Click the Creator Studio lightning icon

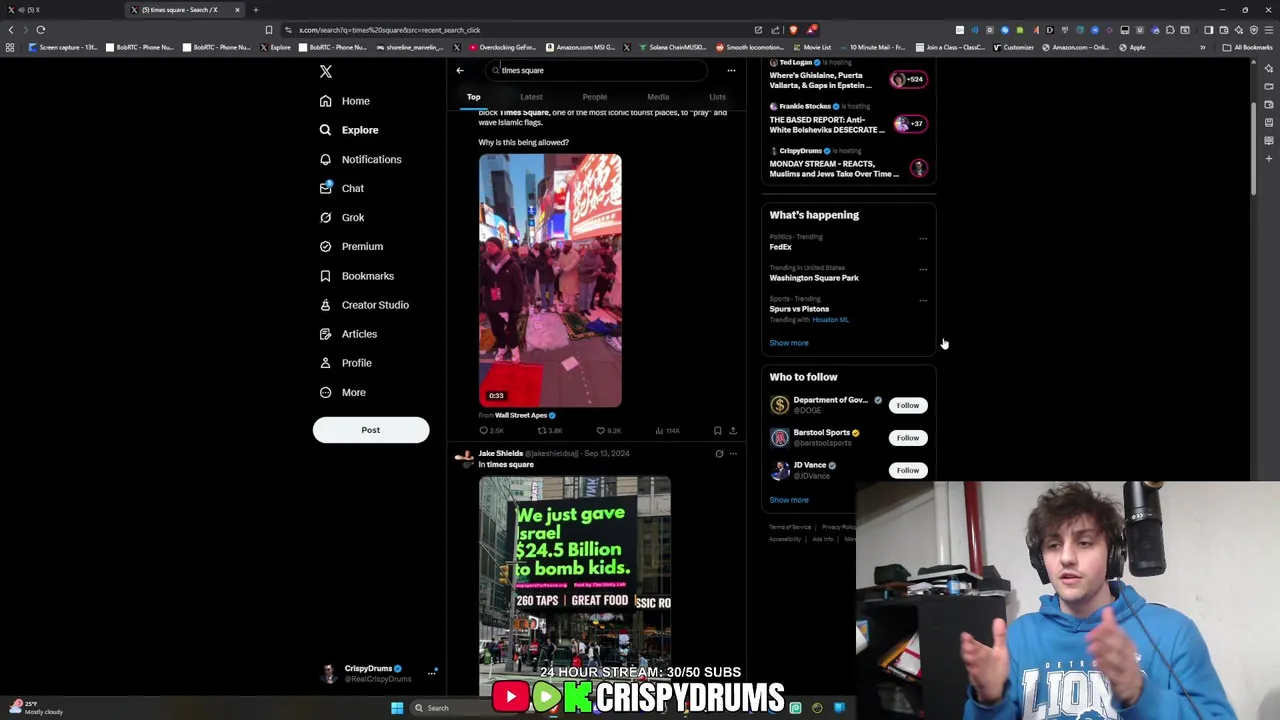pyautogui.click(x=325, y=305)
